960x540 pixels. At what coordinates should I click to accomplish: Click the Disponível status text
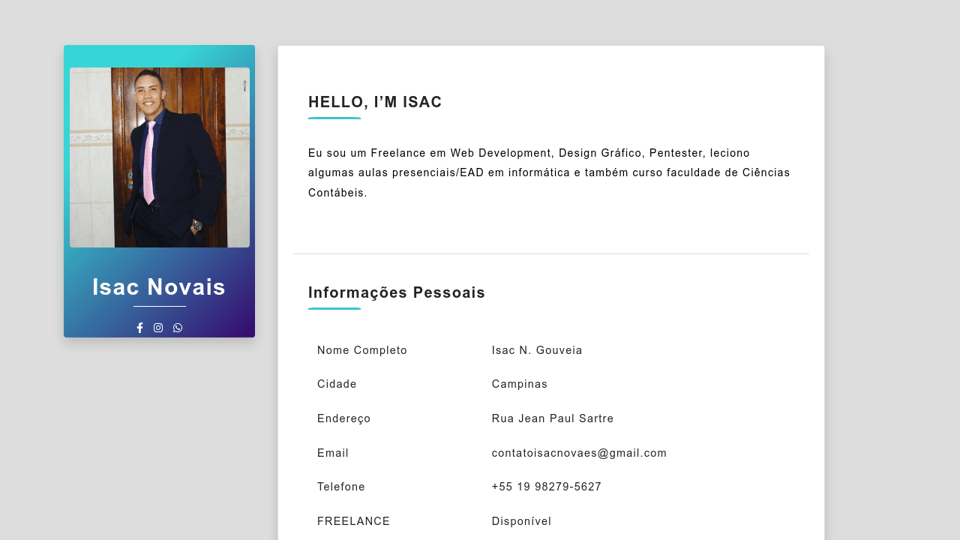coord(521,521)
